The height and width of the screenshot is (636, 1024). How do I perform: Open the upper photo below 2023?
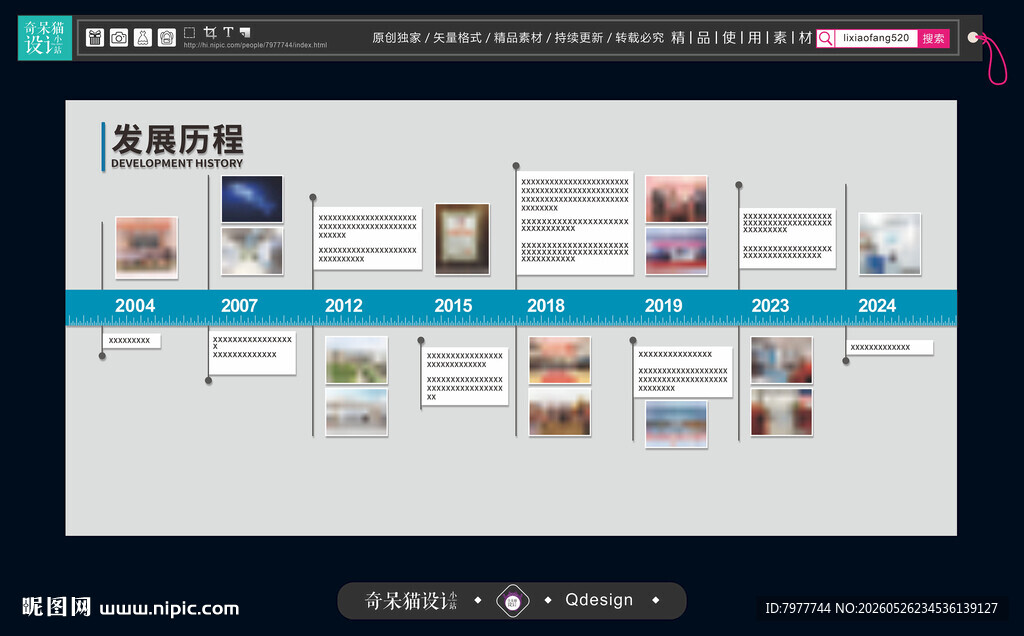tap(782, 360)
